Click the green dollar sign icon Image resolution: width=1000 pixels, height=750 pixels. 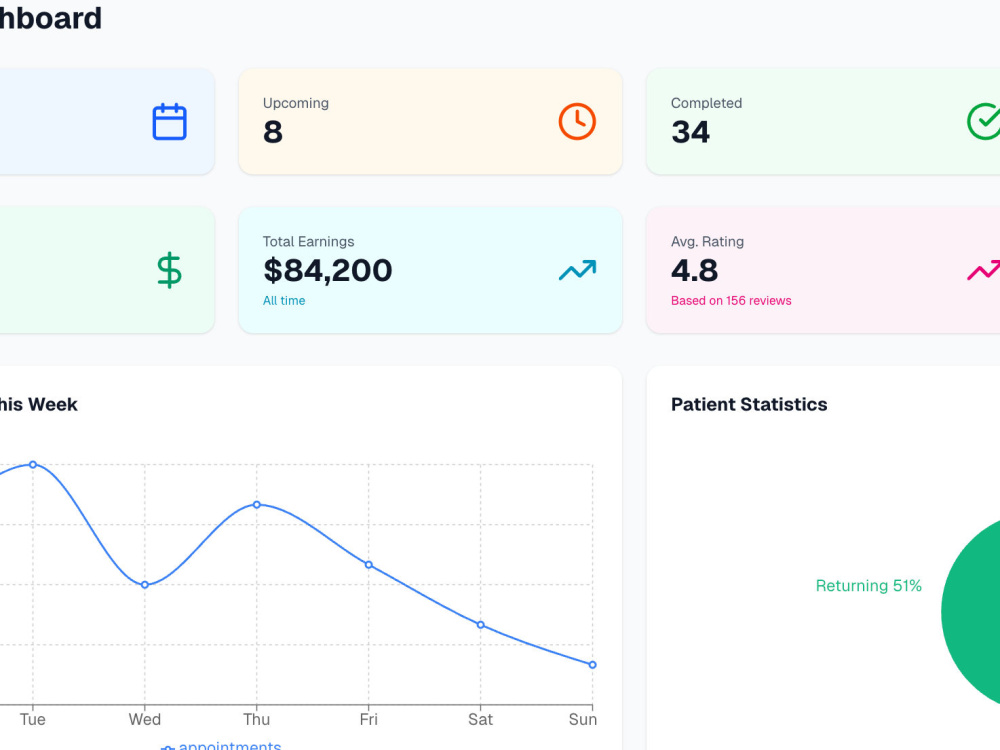(x=170, y=270)
